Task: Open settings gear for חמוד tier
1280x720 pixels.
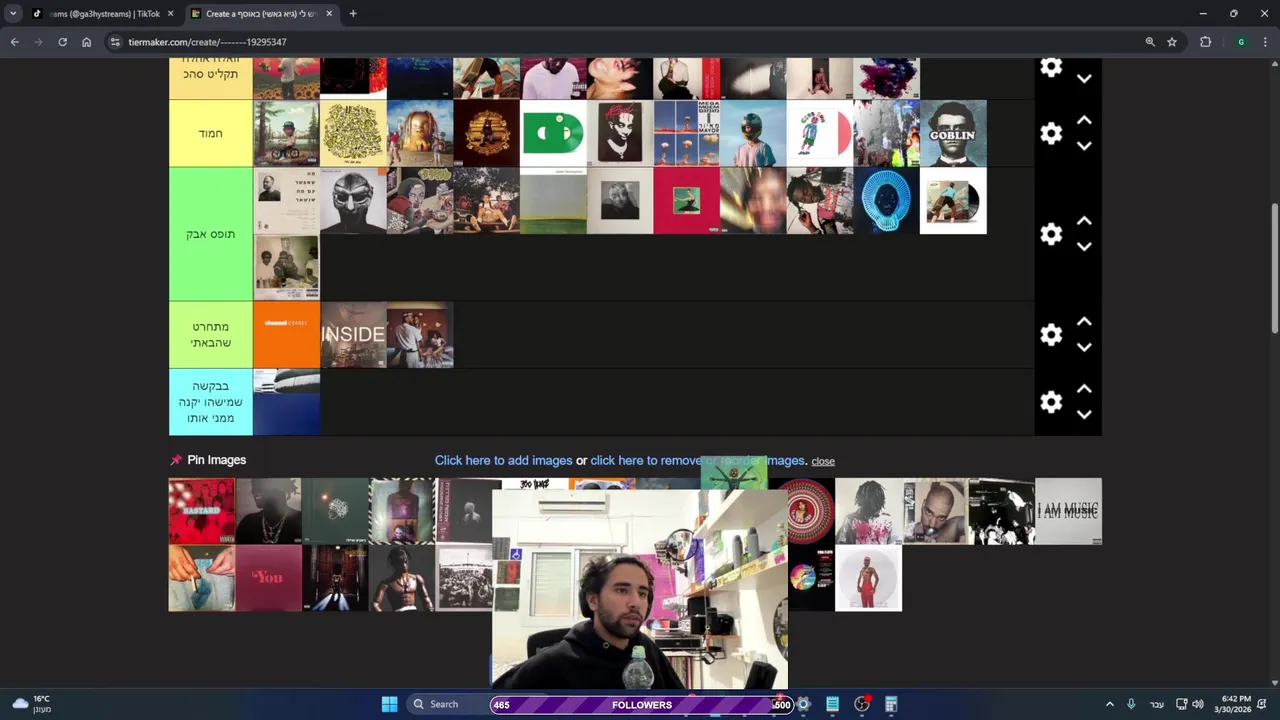Action: click(1051, 133)
